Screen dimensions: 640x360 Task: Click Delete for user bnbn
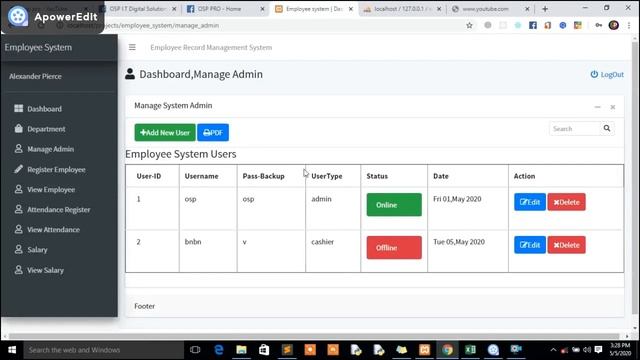tap(566, 245)
